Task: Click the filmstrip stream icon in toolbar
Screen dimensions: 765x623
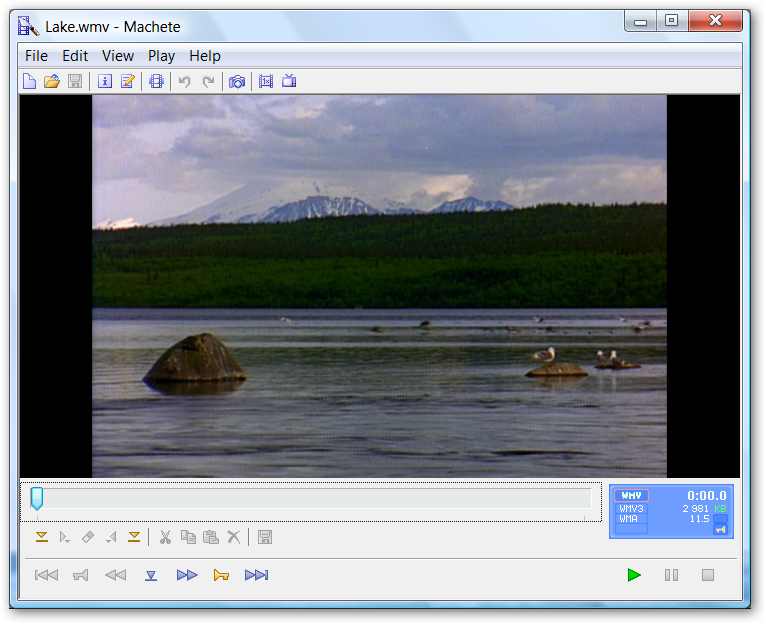Action: point(156,81)
